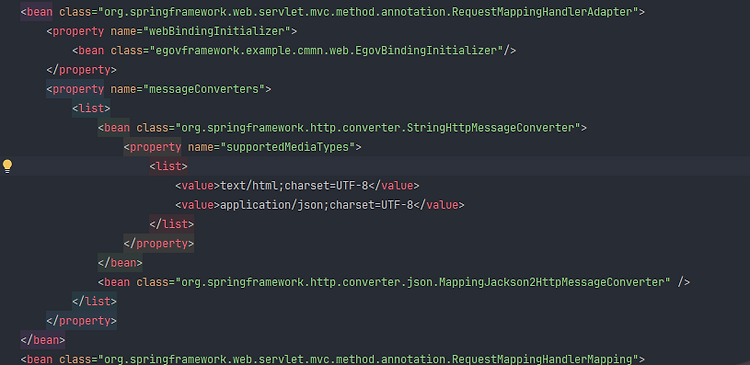Screen dimensions: 750x365
Task: Click the MappingJackson2HttpMessageConverter class value
Action: point(423,282)
